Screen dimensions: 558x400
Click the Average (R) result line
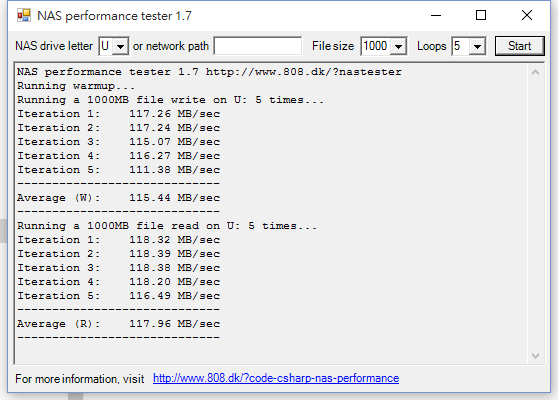[x=119, y=324]
